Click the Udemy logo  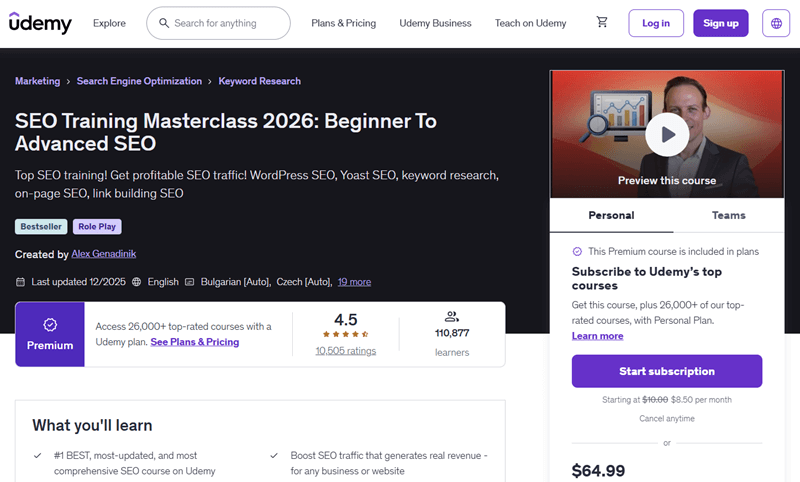coord(40,23)
